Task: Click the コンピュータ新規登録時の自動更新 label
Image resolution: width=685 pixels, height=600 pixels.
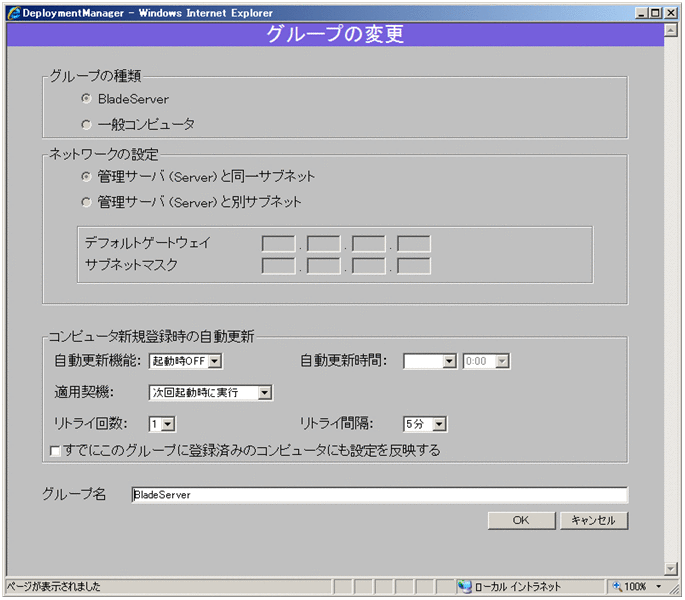Action: (x=151, y=336)
